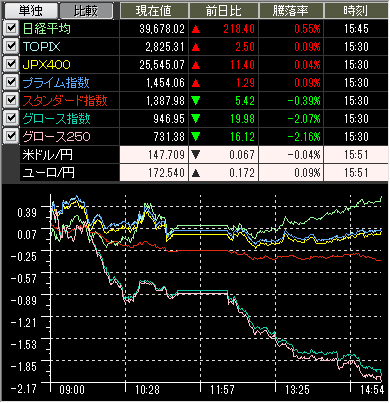Select the 米ドル/円 current value cell
The image size is (390, 403).
point(154,155)
